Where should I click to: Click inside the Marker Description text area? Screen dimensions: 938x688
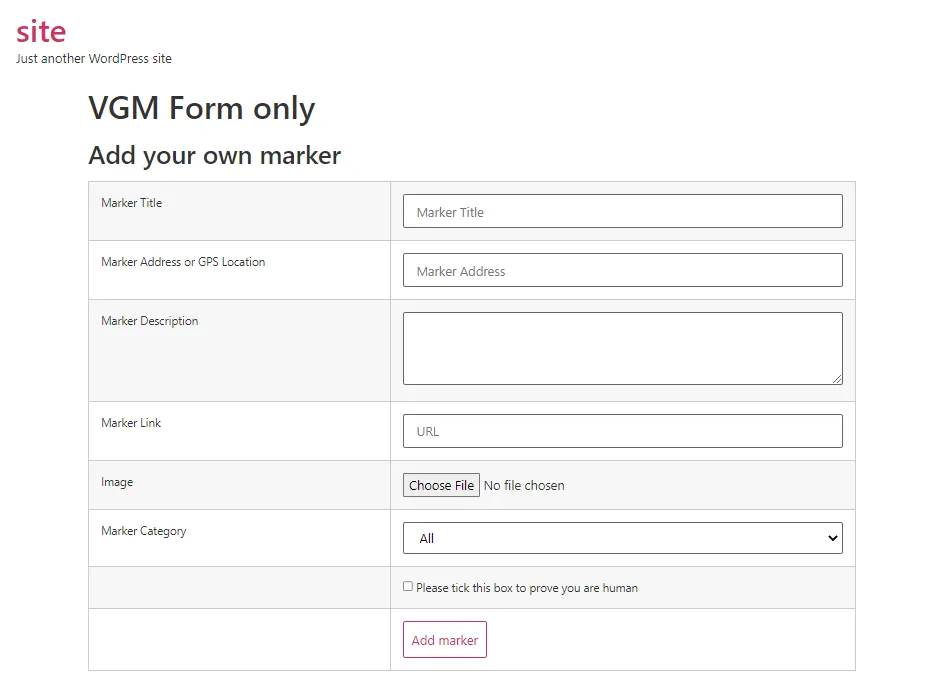pos(622,345)
